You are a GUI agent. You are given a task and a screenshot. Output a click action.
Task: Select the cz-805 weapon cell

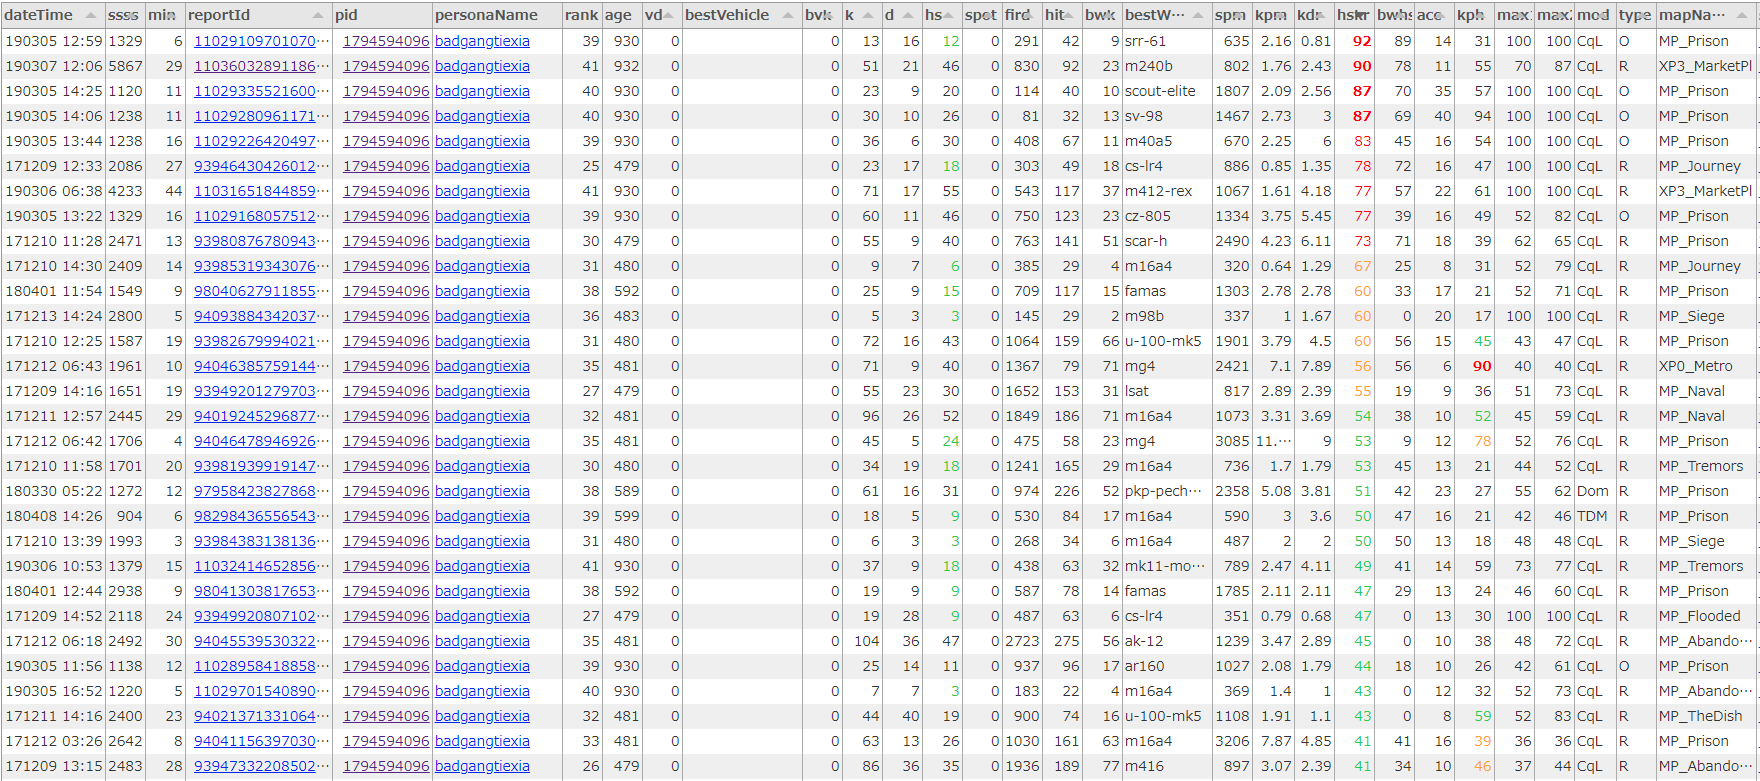coord(1167,216)
